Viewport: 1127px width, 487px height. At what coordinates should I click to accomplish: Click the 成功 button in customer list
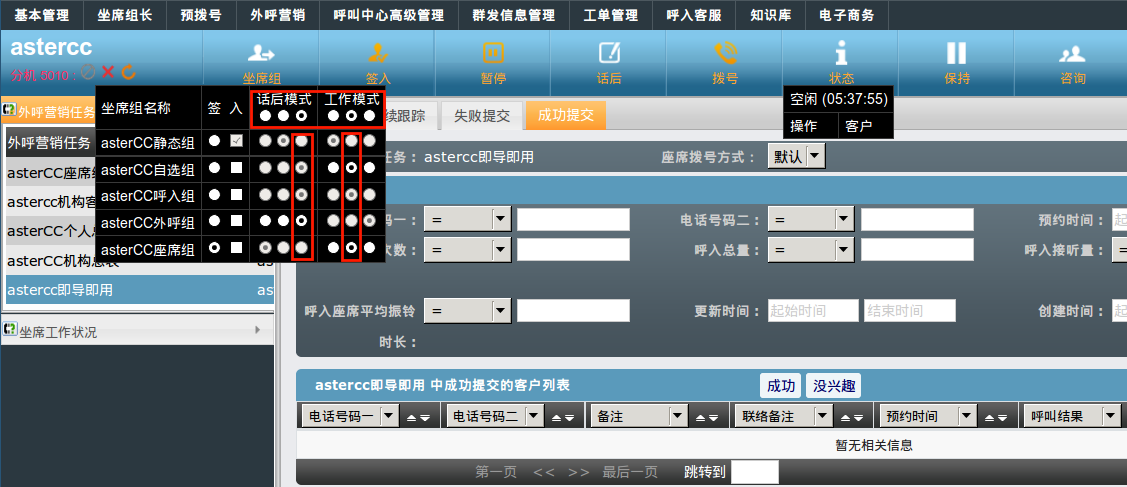pos(781,386)
